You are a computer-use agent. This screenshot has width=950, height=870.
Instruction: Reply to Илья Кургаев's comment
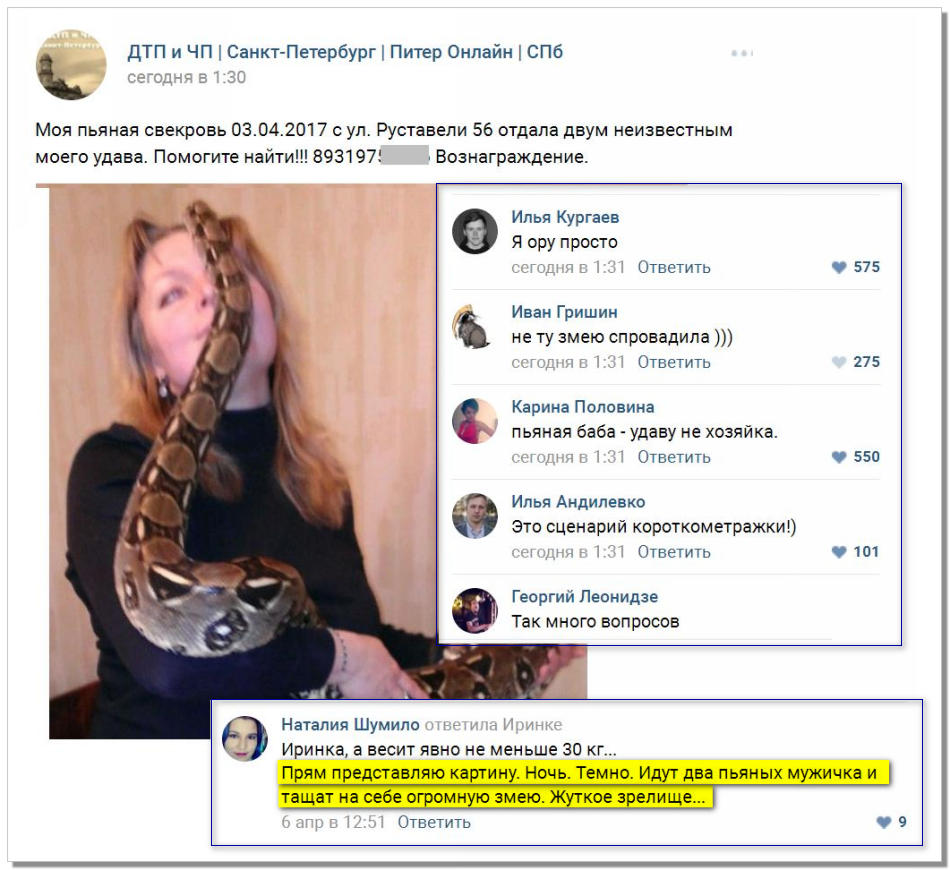coord(674,267)
